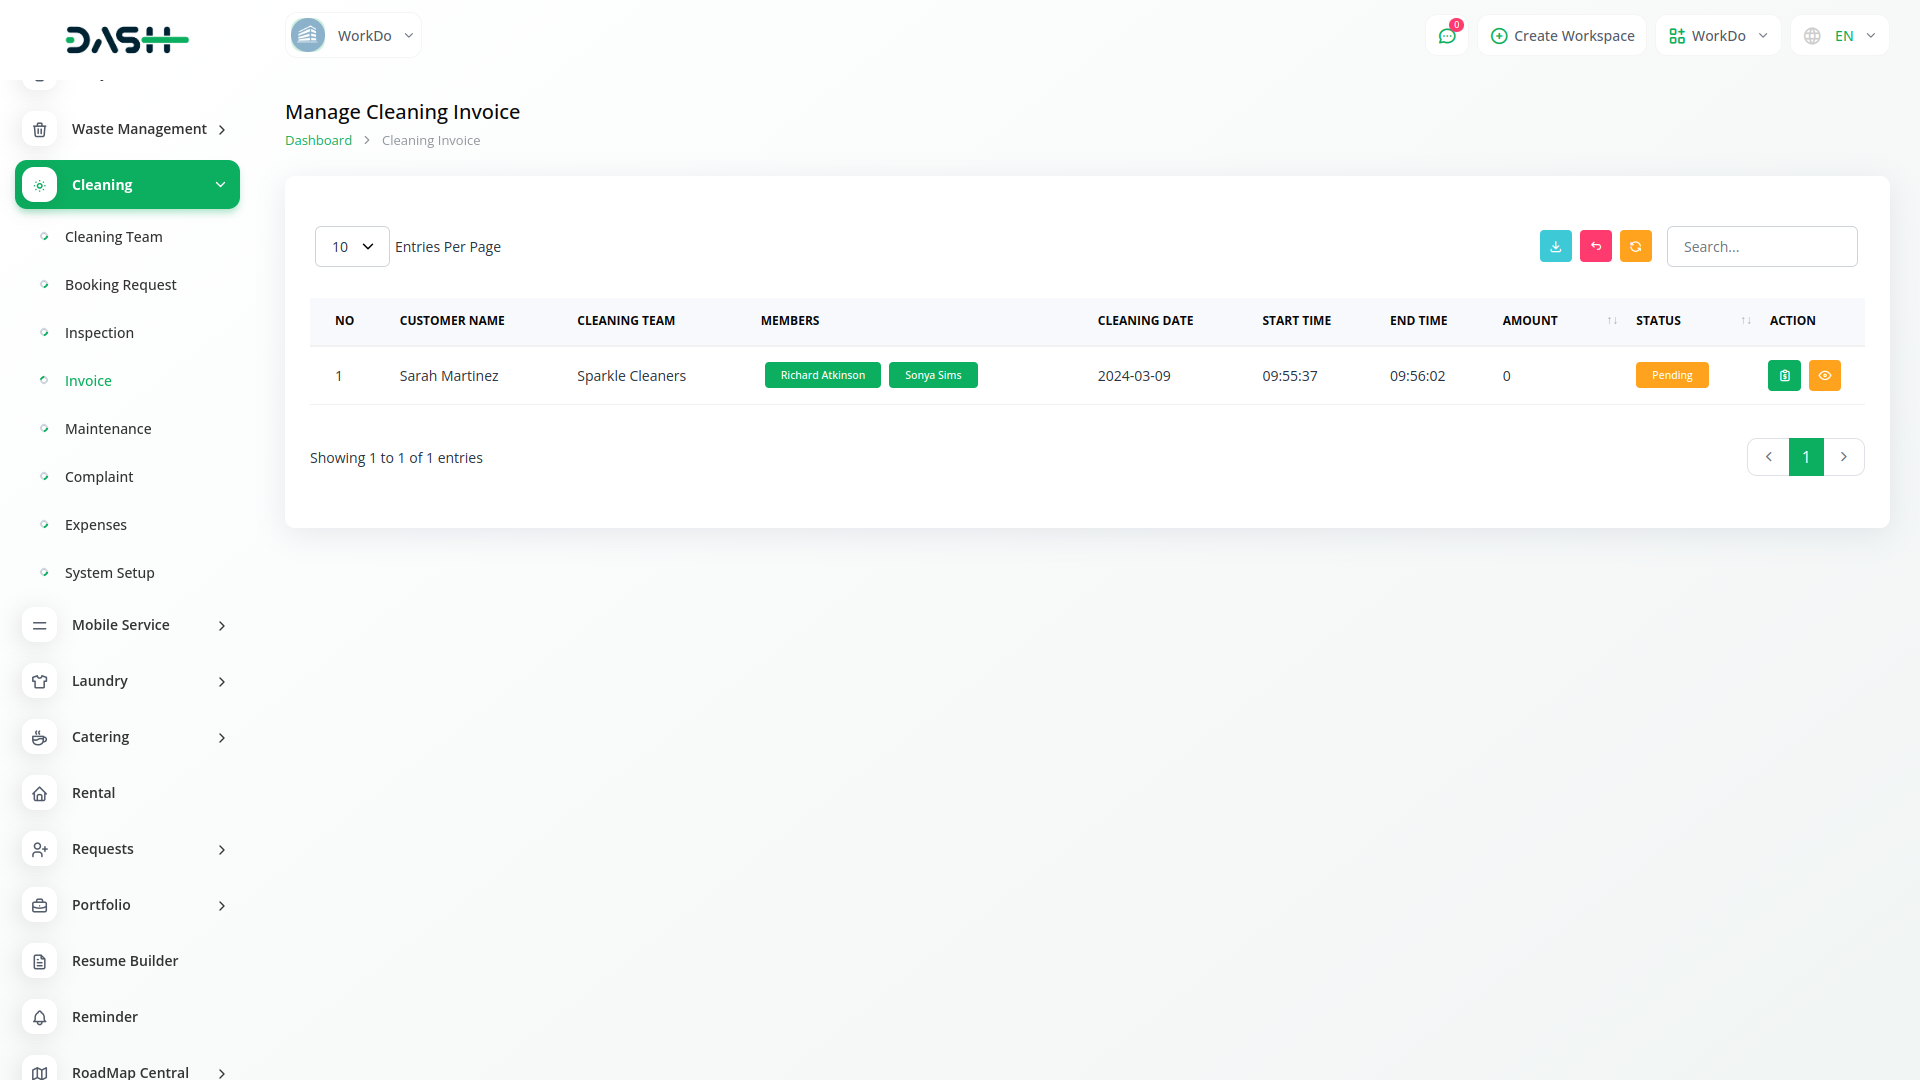Focus the Search input field
This screenshot has height=1080, width=1920.
[1761, 247]
